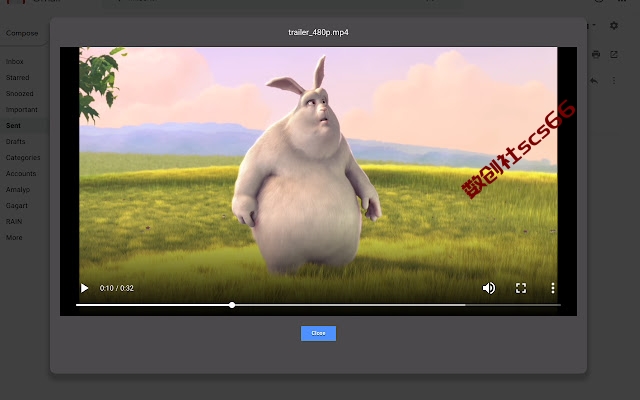
Task: Open the Starred folder
Action: pos(18,78)
